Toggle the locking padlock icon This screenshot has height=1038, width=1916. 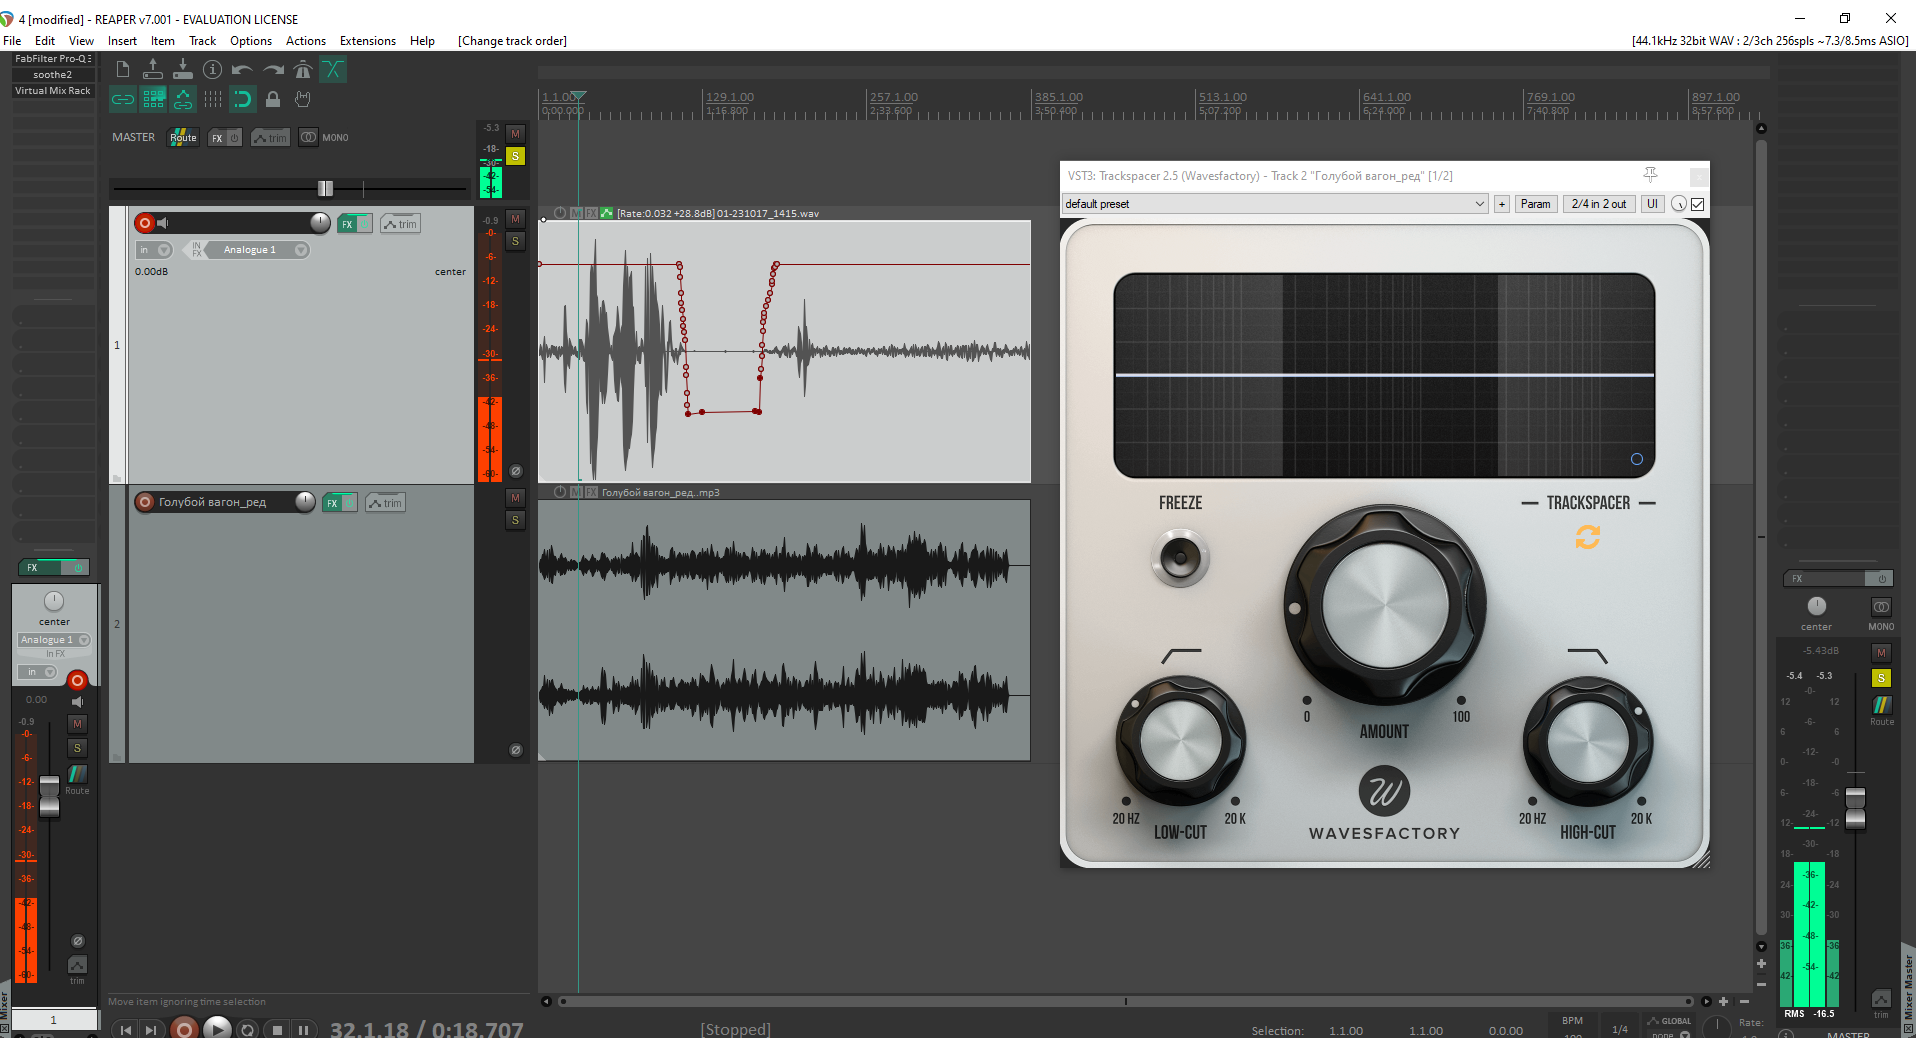click(x=273, y=99)
